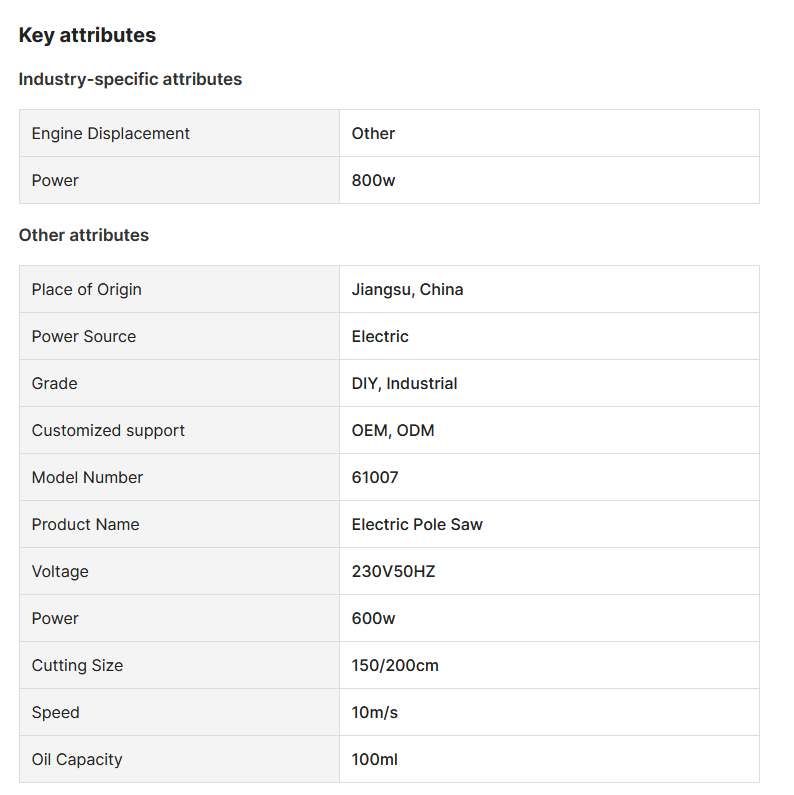Click the 61007 model number value

click(375, 477)
